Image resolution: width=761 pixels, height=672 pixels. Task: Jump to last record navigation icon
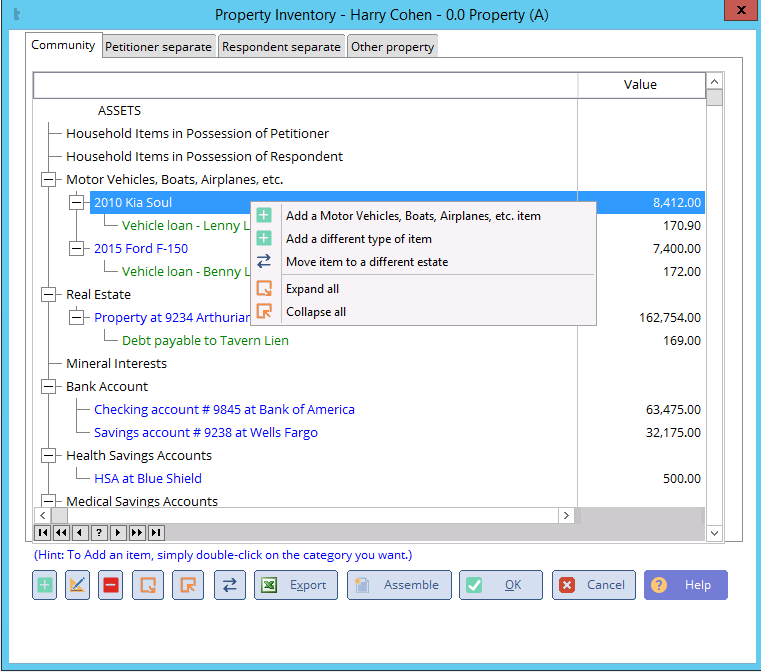pos(156,533)
